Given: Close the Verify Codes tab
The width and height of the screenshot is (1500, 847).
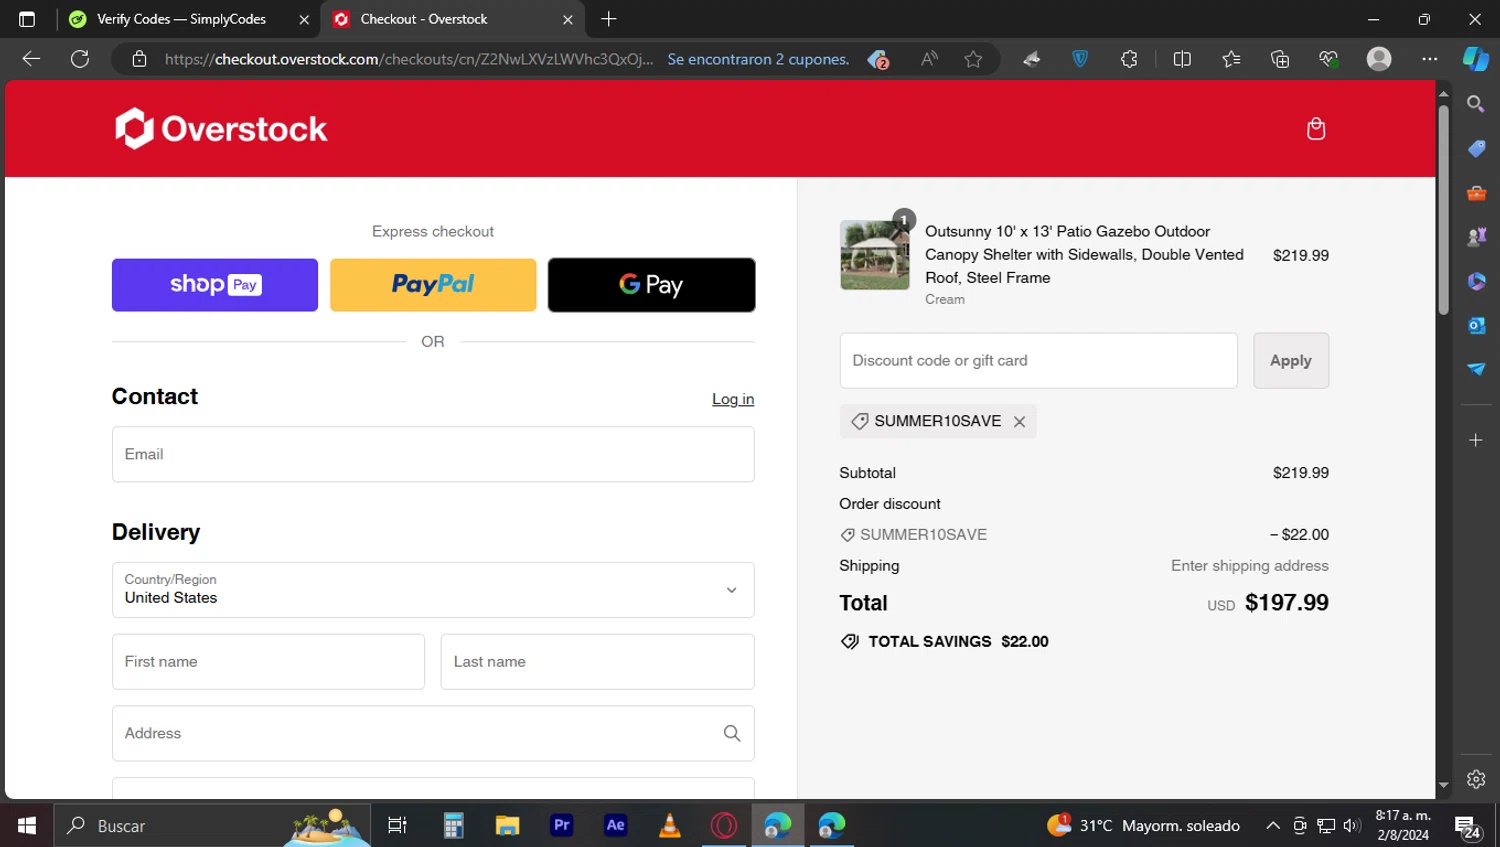Looking at the screenshot, I should 304,19.
